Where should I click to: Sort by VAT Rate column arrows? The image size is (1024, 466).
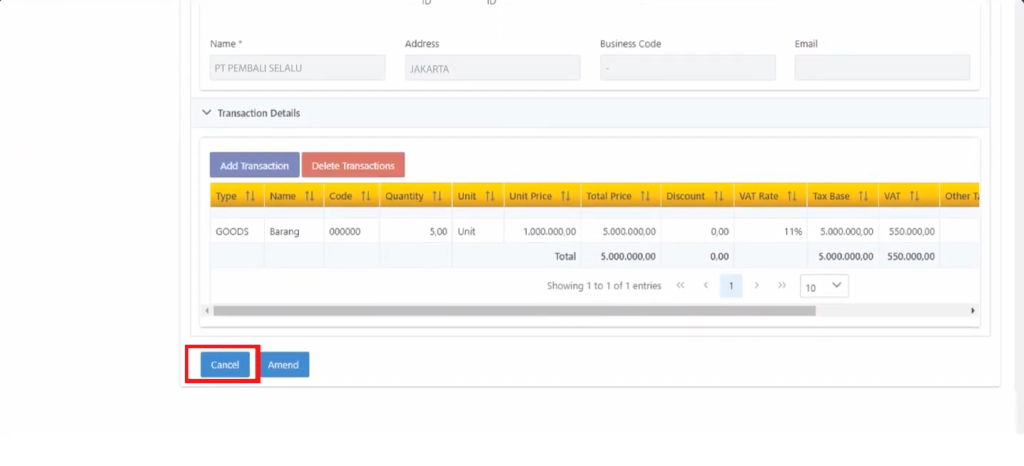[791, 197]
